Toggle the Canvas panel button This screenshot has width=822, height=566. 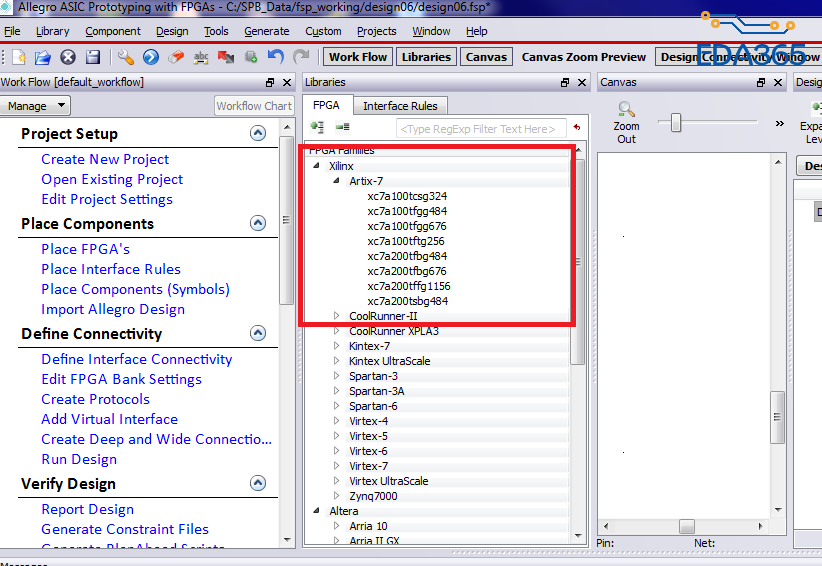pyautogui.click(x=486, y=57)
